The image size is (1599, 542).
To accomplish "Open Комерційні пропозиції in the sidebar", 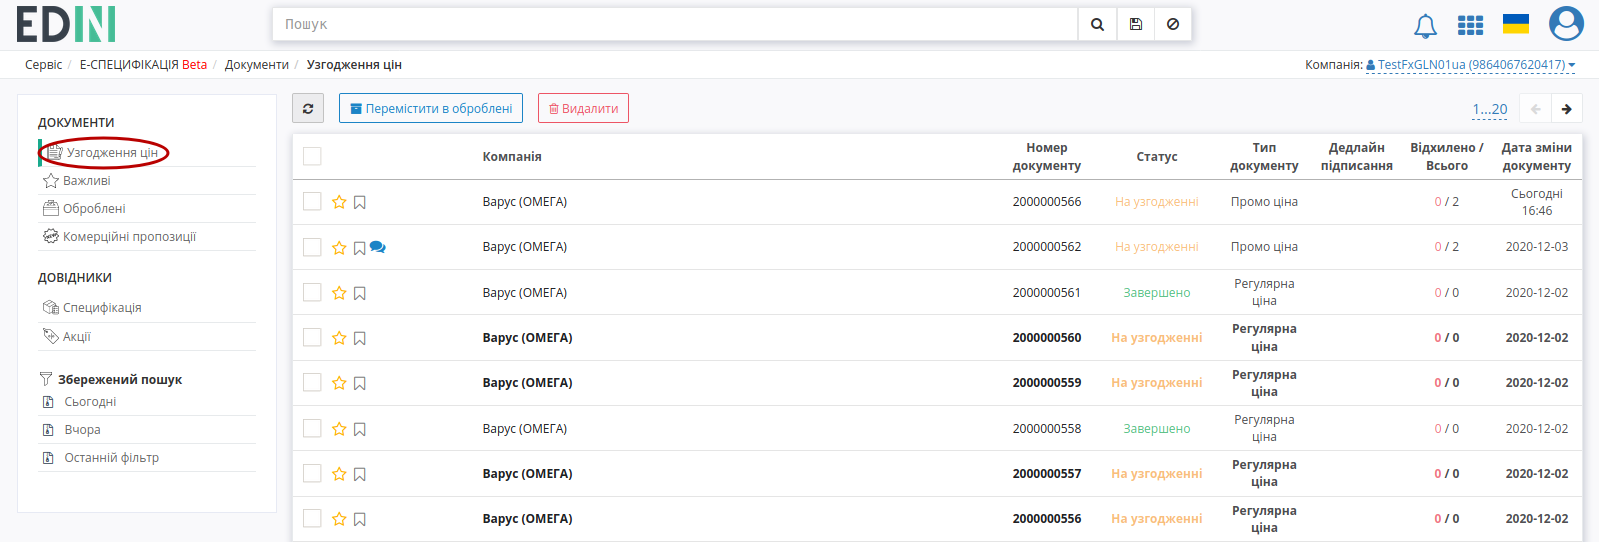I will 129,237.
